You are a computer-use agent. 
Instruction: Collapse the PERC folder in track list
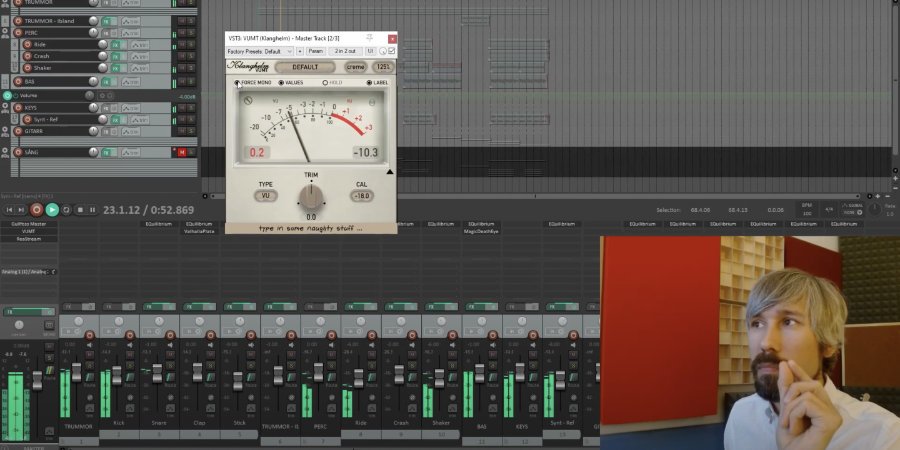pos(5,33)
